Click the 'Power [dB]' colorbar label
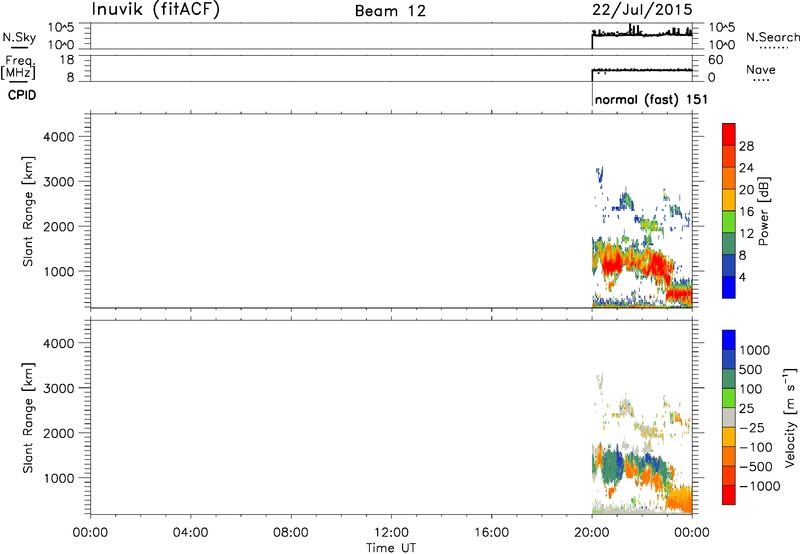Screen dimensions: 800x554 coord(764,211)
